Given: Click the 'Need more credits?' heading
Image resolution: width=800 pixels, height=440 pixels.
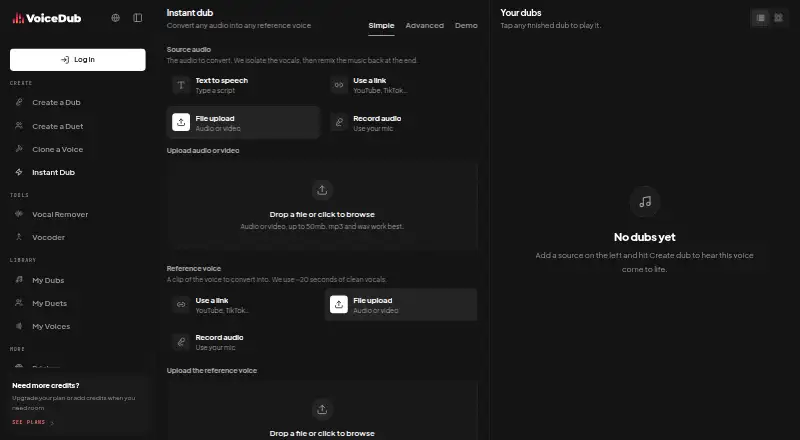Looking at the screenshot, I should coord(46,385).
